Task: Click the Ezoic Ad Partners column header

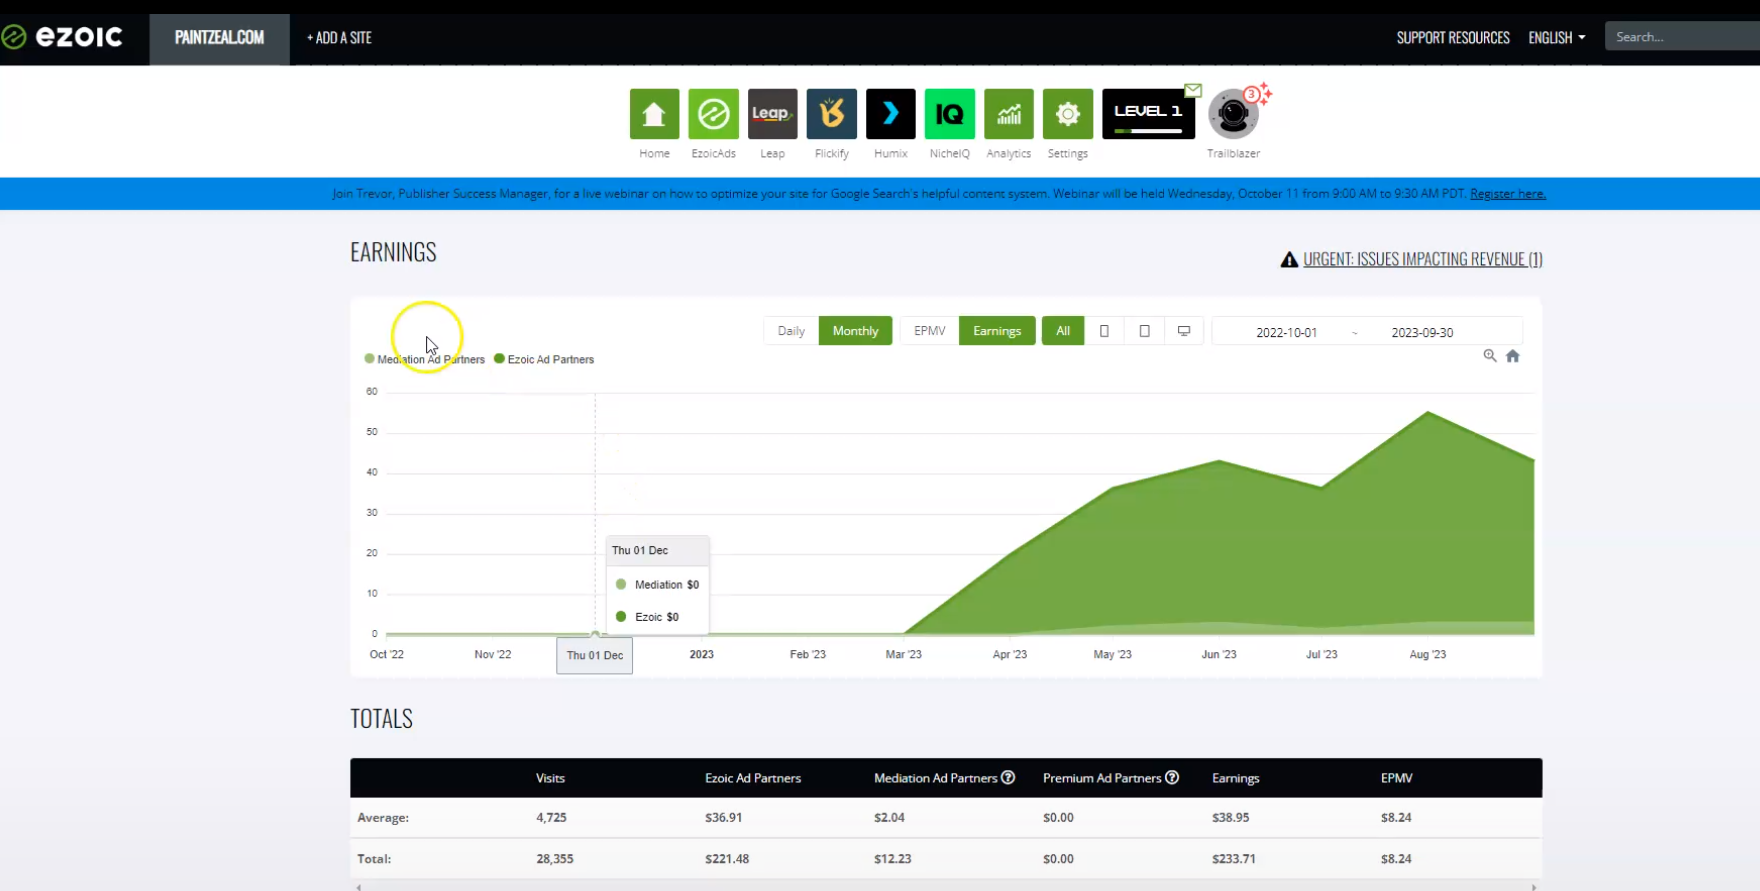Action: pyautogui.click(x=753, y=778)
